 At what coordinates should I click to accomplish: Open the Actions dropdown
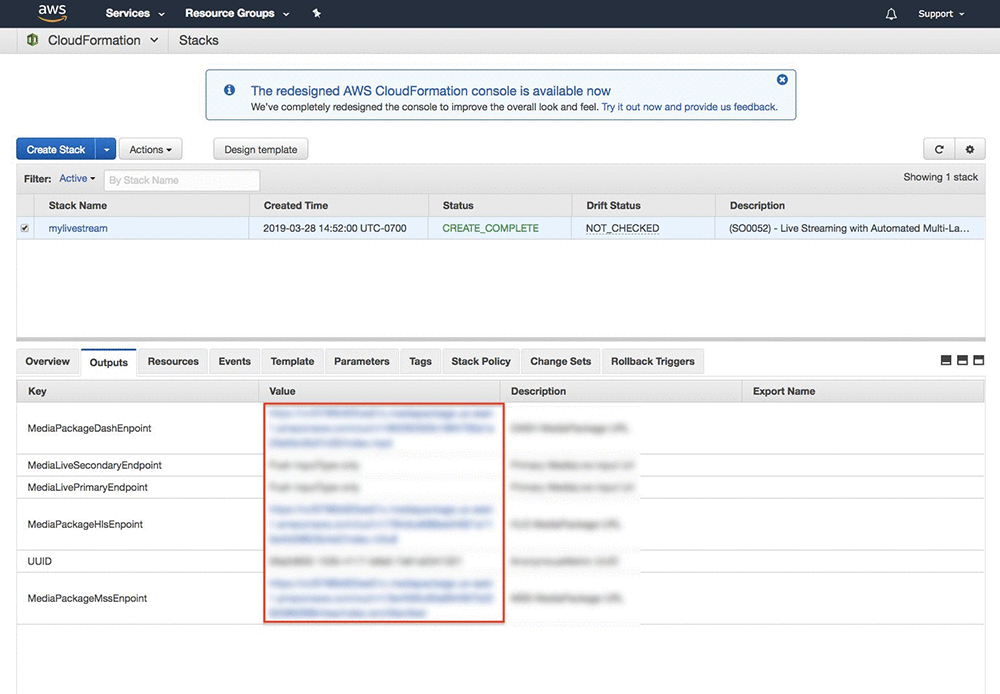coord(151,149)
